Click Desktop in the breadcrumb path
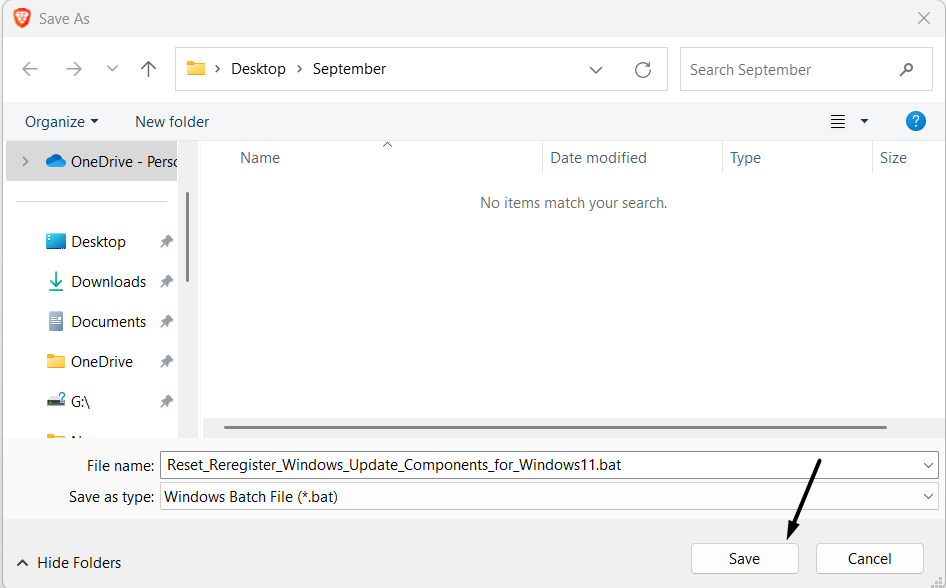The width and height of the screenshot is (946, 588). tap(258, 69)
